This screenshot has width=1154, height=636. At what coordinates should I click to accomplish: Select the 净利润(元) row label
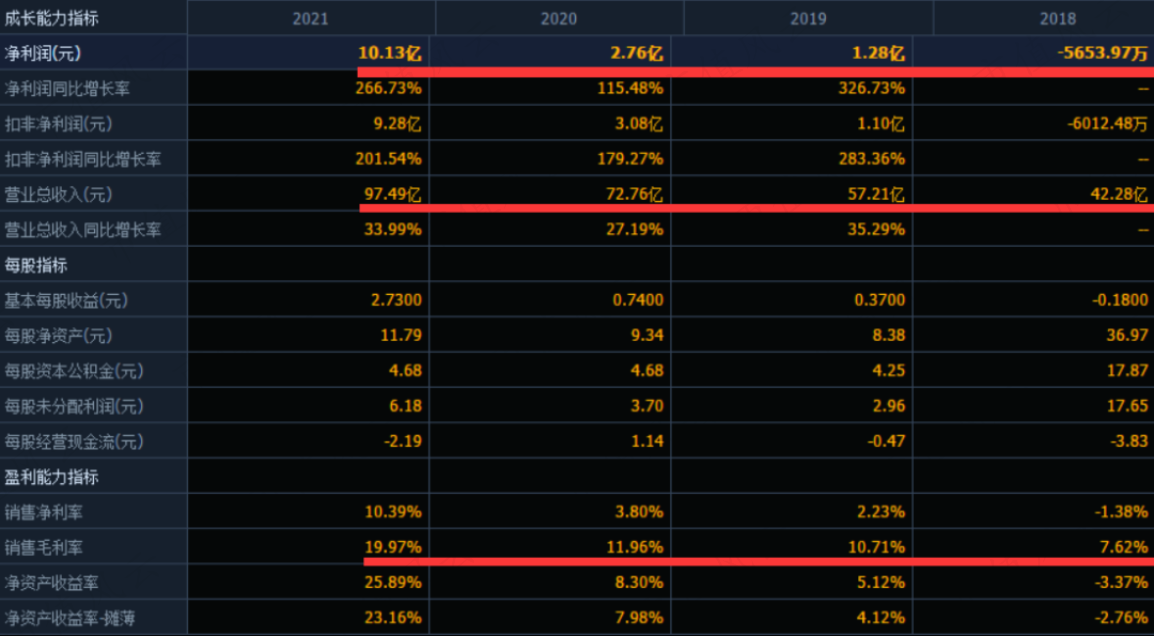click(x=43, y=53)
